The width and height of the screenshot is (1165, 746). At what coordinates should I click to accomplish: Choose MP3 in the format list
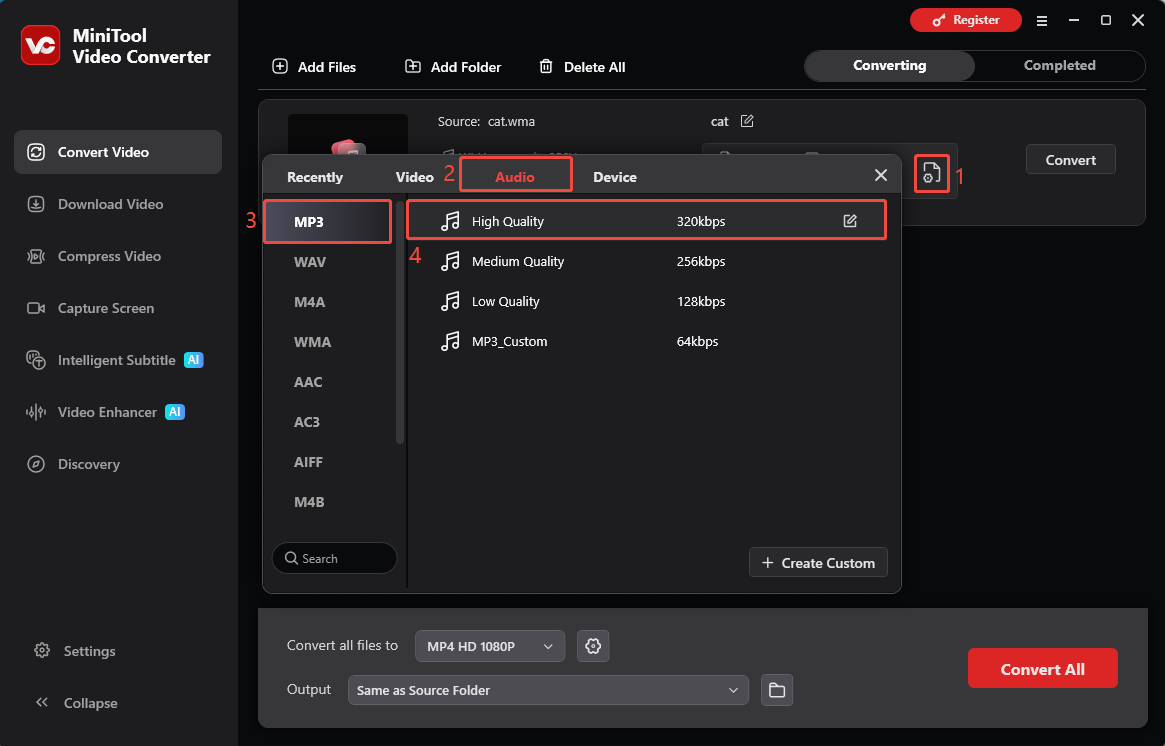click(328, 221)
